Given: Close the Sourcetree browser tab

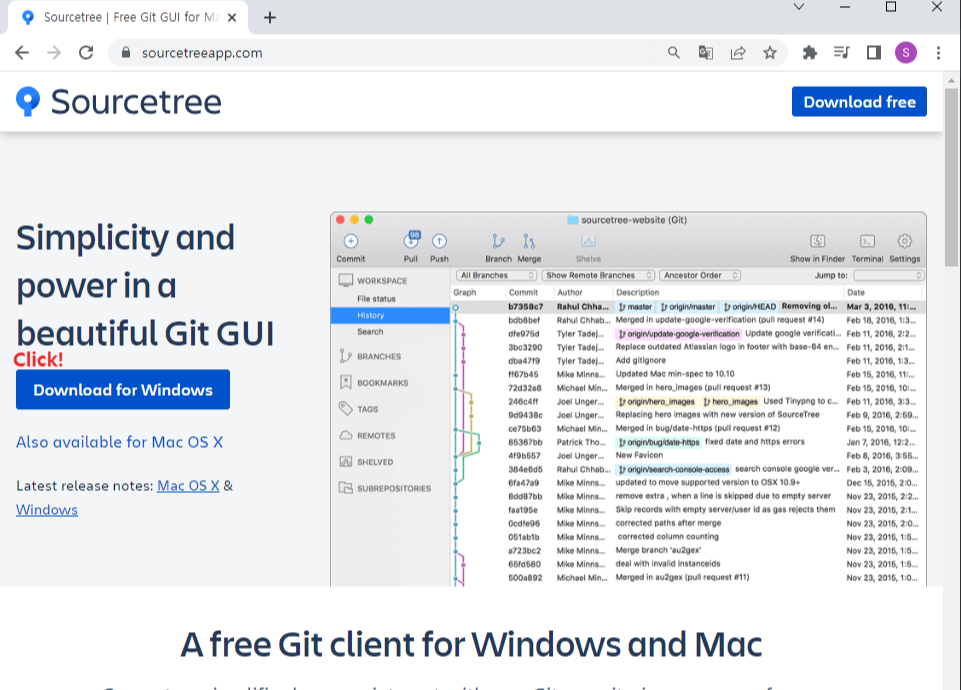Looking at the screenshot, I should [232, 18].
